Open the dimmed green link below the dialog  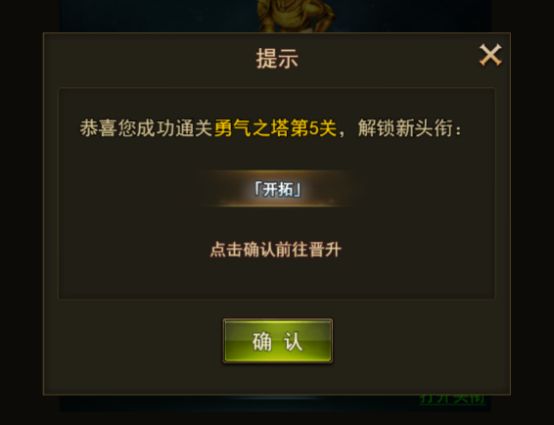click(x=452, y=399)
